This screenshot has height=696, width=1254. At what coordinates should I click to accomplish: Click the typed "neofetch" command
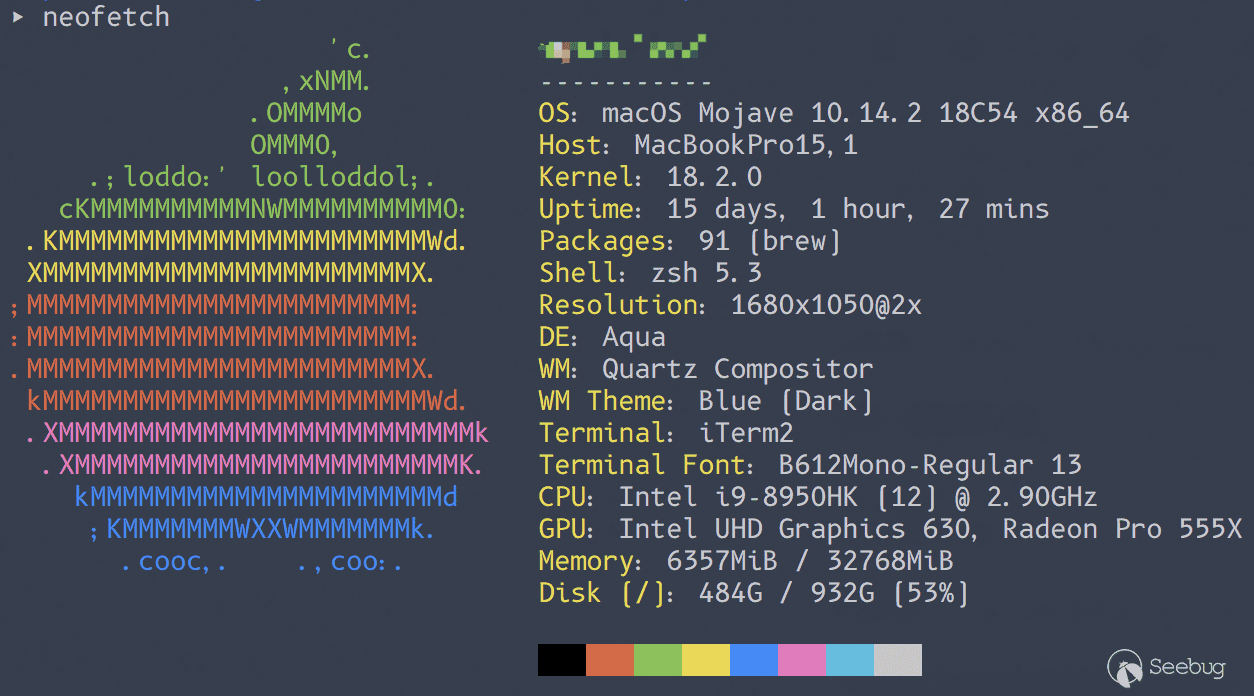coord(106,17)
